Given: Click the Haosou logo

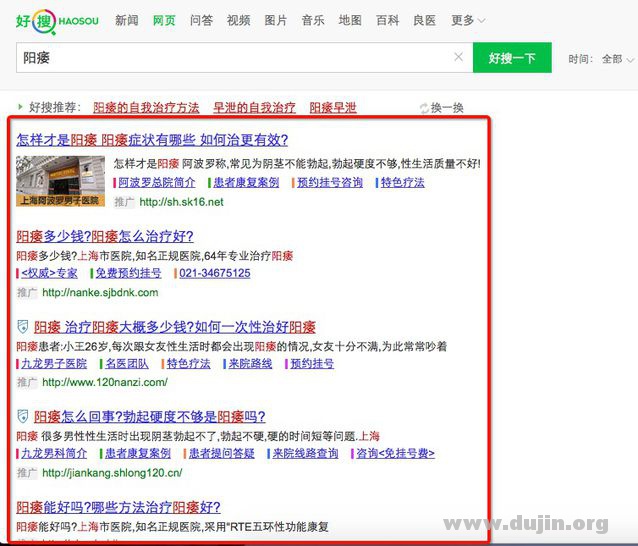Looking at the screenshot, I should [x=57, y=21].
